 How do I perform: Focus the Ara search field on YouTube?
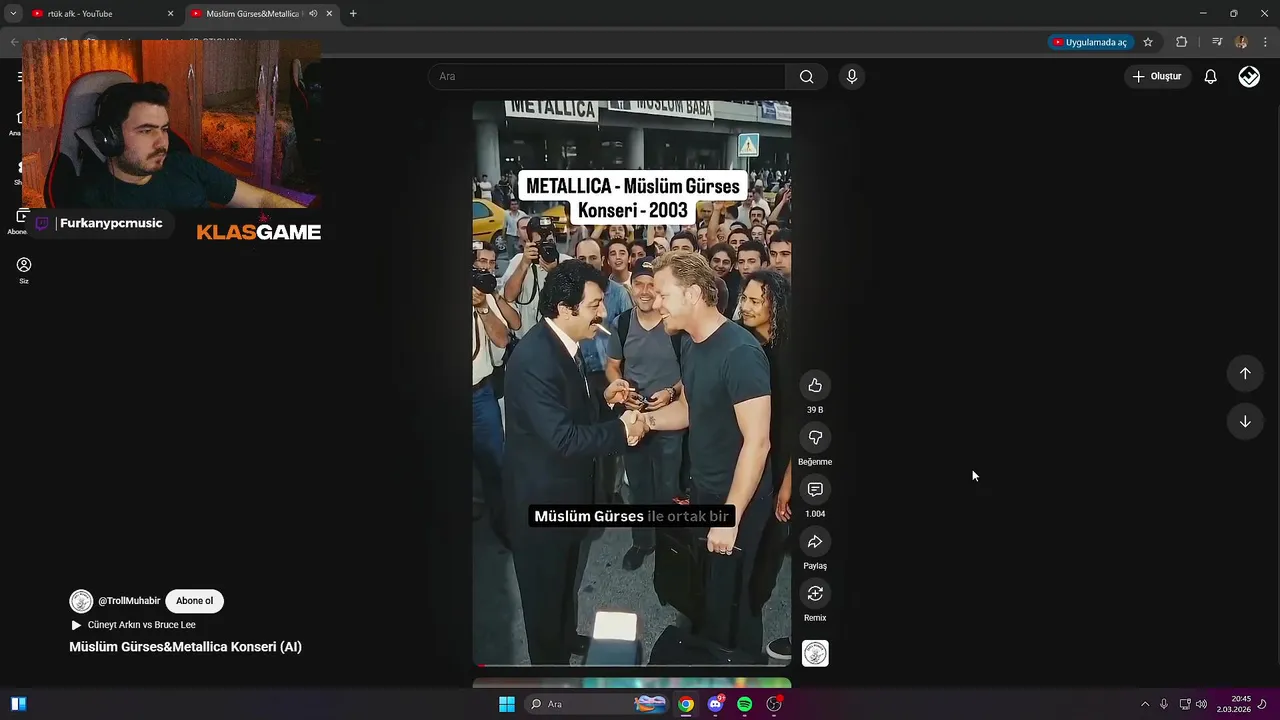point(608,77)
